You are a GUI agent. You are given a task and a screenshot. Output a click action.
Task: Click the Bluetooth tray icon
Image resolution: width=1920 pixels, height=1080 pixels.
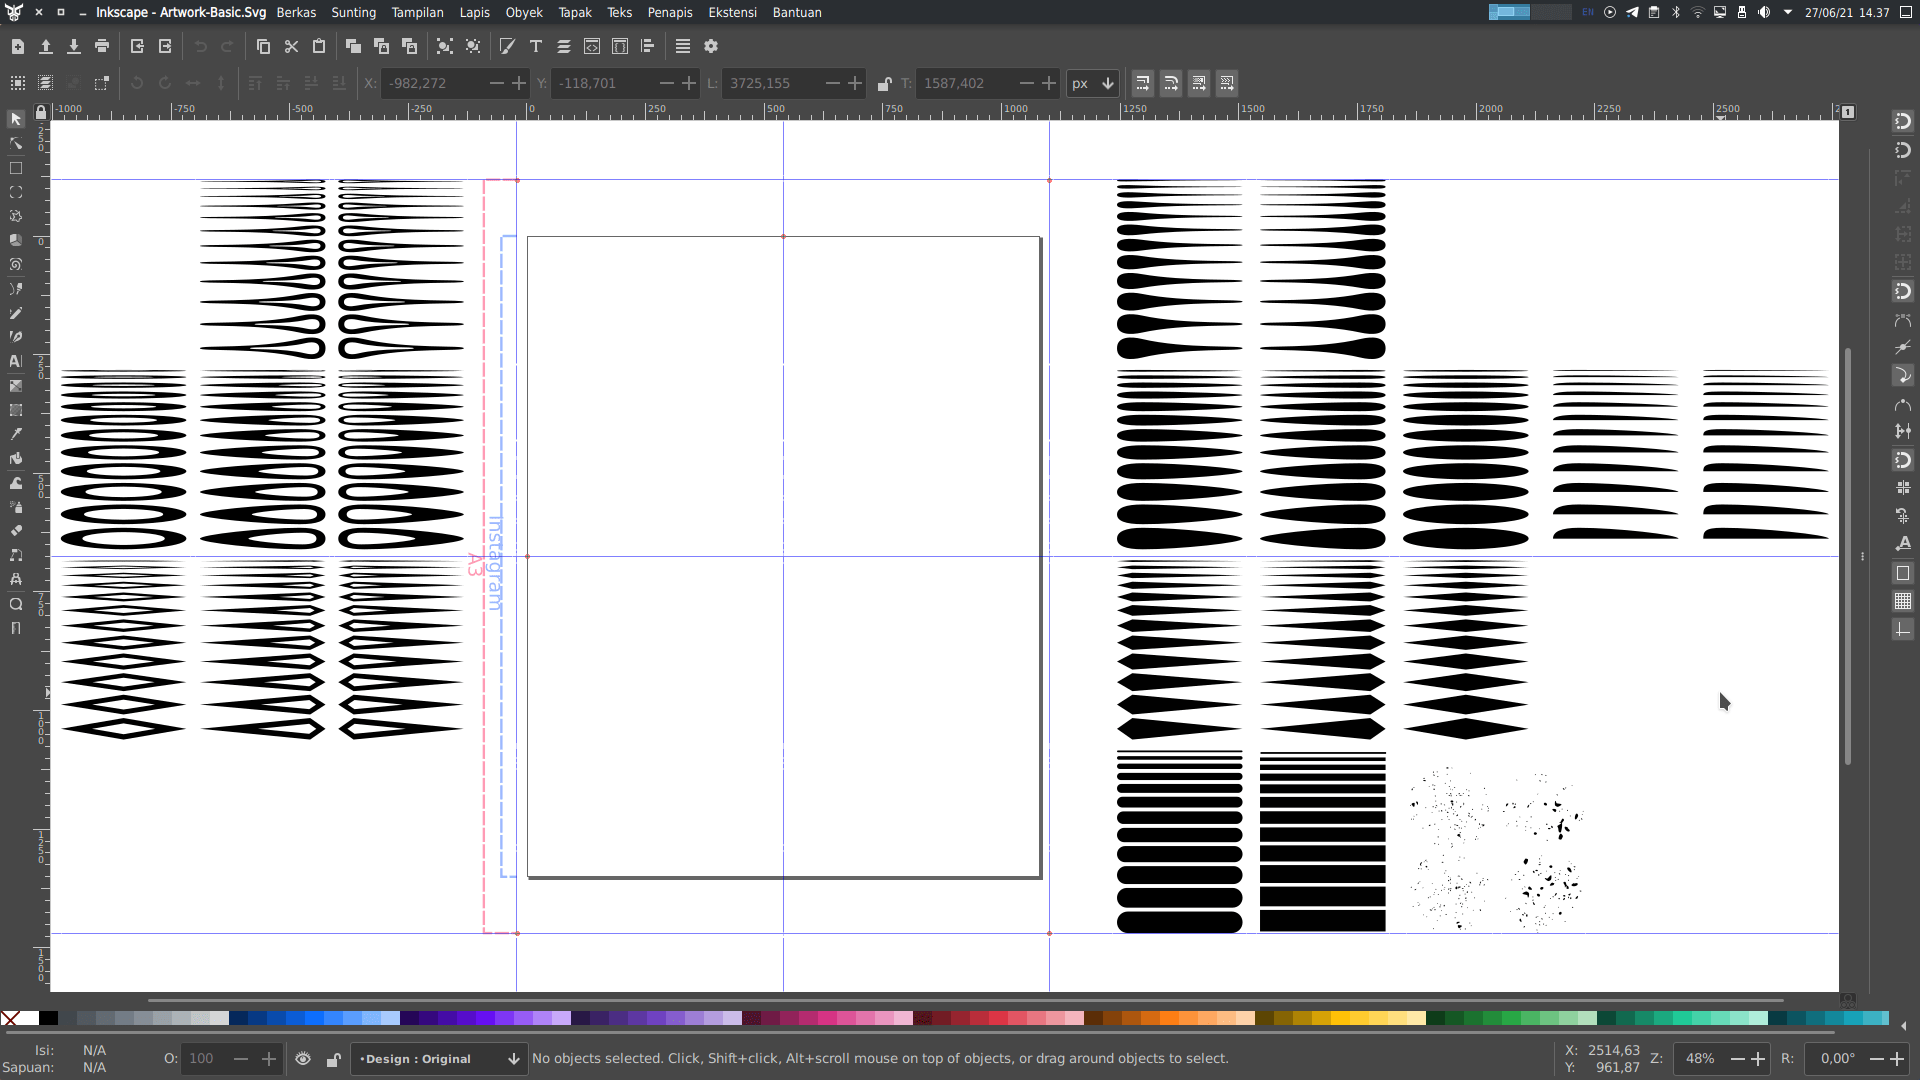[1676, 12]
